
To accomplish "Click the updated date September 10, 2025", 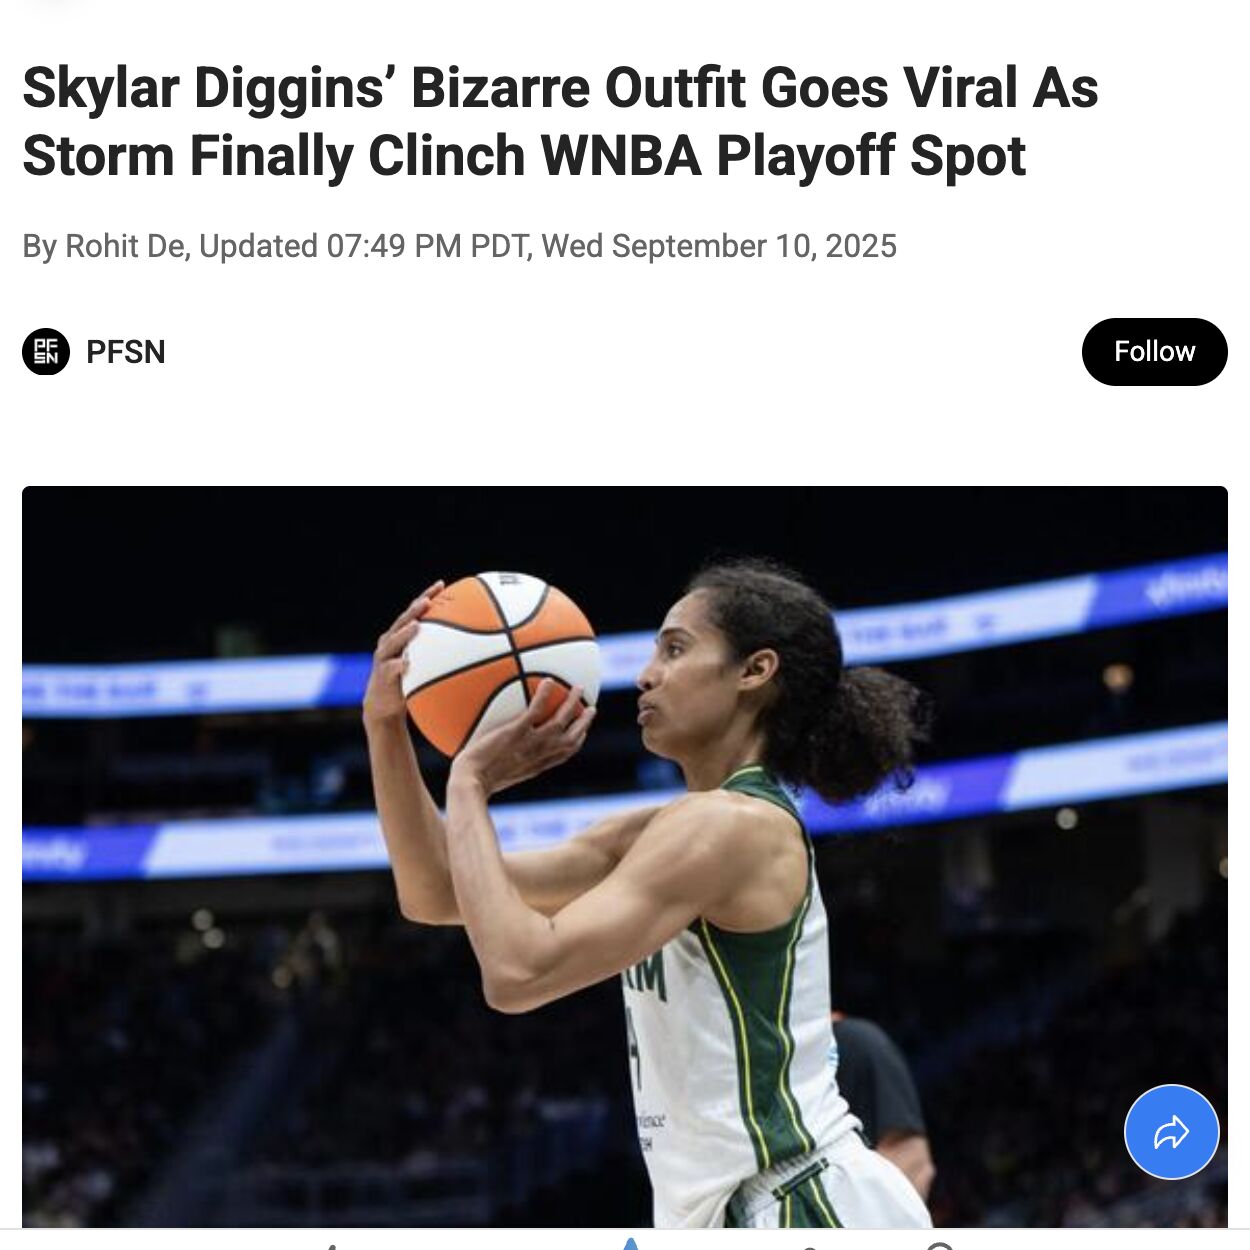I will [x=754, y=246].
